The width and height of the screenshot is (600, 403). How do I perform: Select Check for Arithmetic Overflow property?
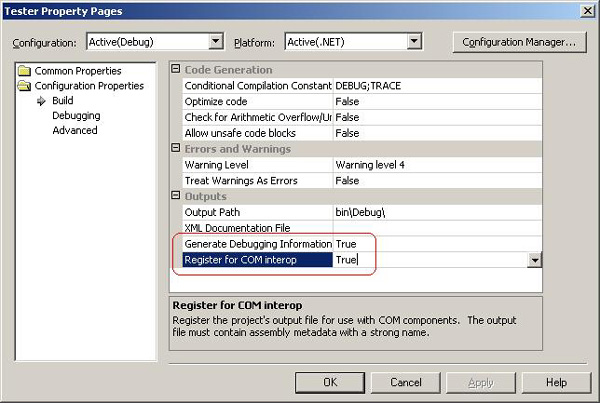[258, 117]
